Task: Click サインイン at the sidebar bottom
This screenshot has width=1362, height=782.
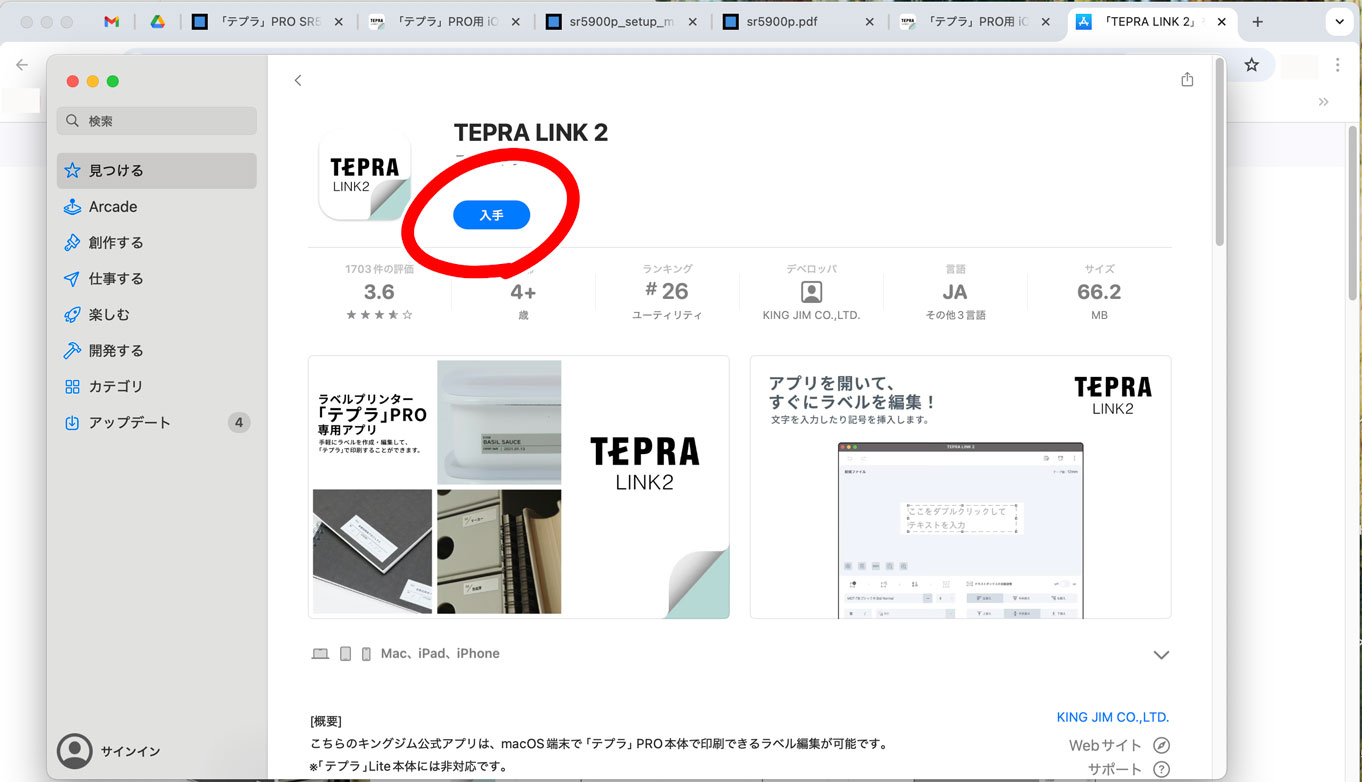Action: pos(130,751)
